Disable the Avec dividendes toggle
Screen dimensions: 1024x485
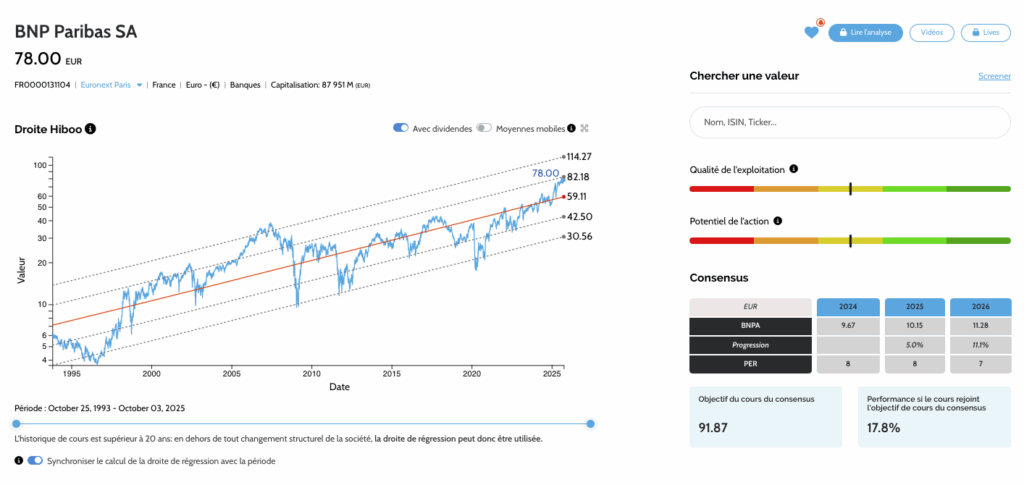[x=401, y=128]
